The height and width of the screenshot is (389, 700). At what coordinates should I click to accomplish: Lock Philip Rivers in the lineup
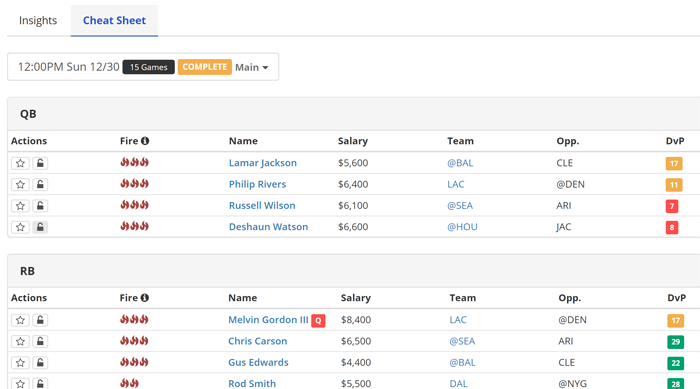40,184
